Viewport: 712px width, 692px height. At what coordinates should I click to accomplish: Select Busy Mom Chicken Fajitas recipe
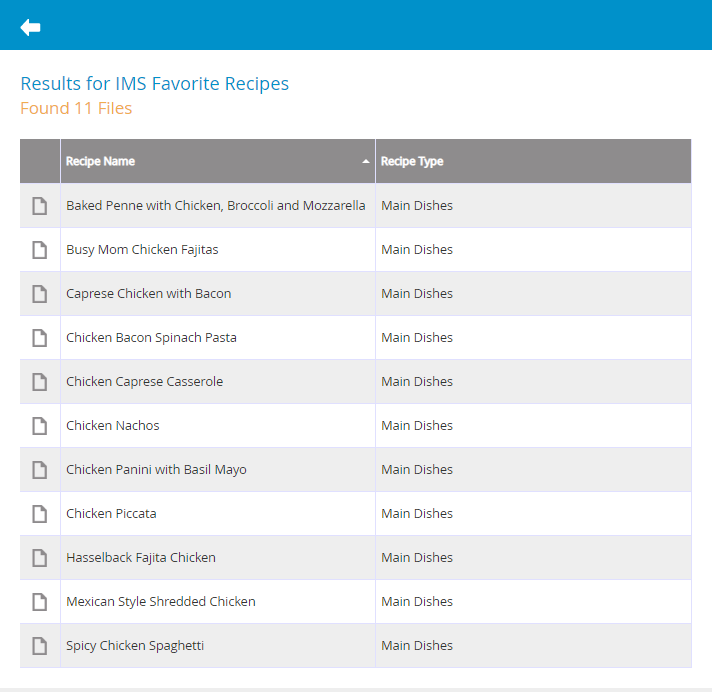tap(142, 250)
